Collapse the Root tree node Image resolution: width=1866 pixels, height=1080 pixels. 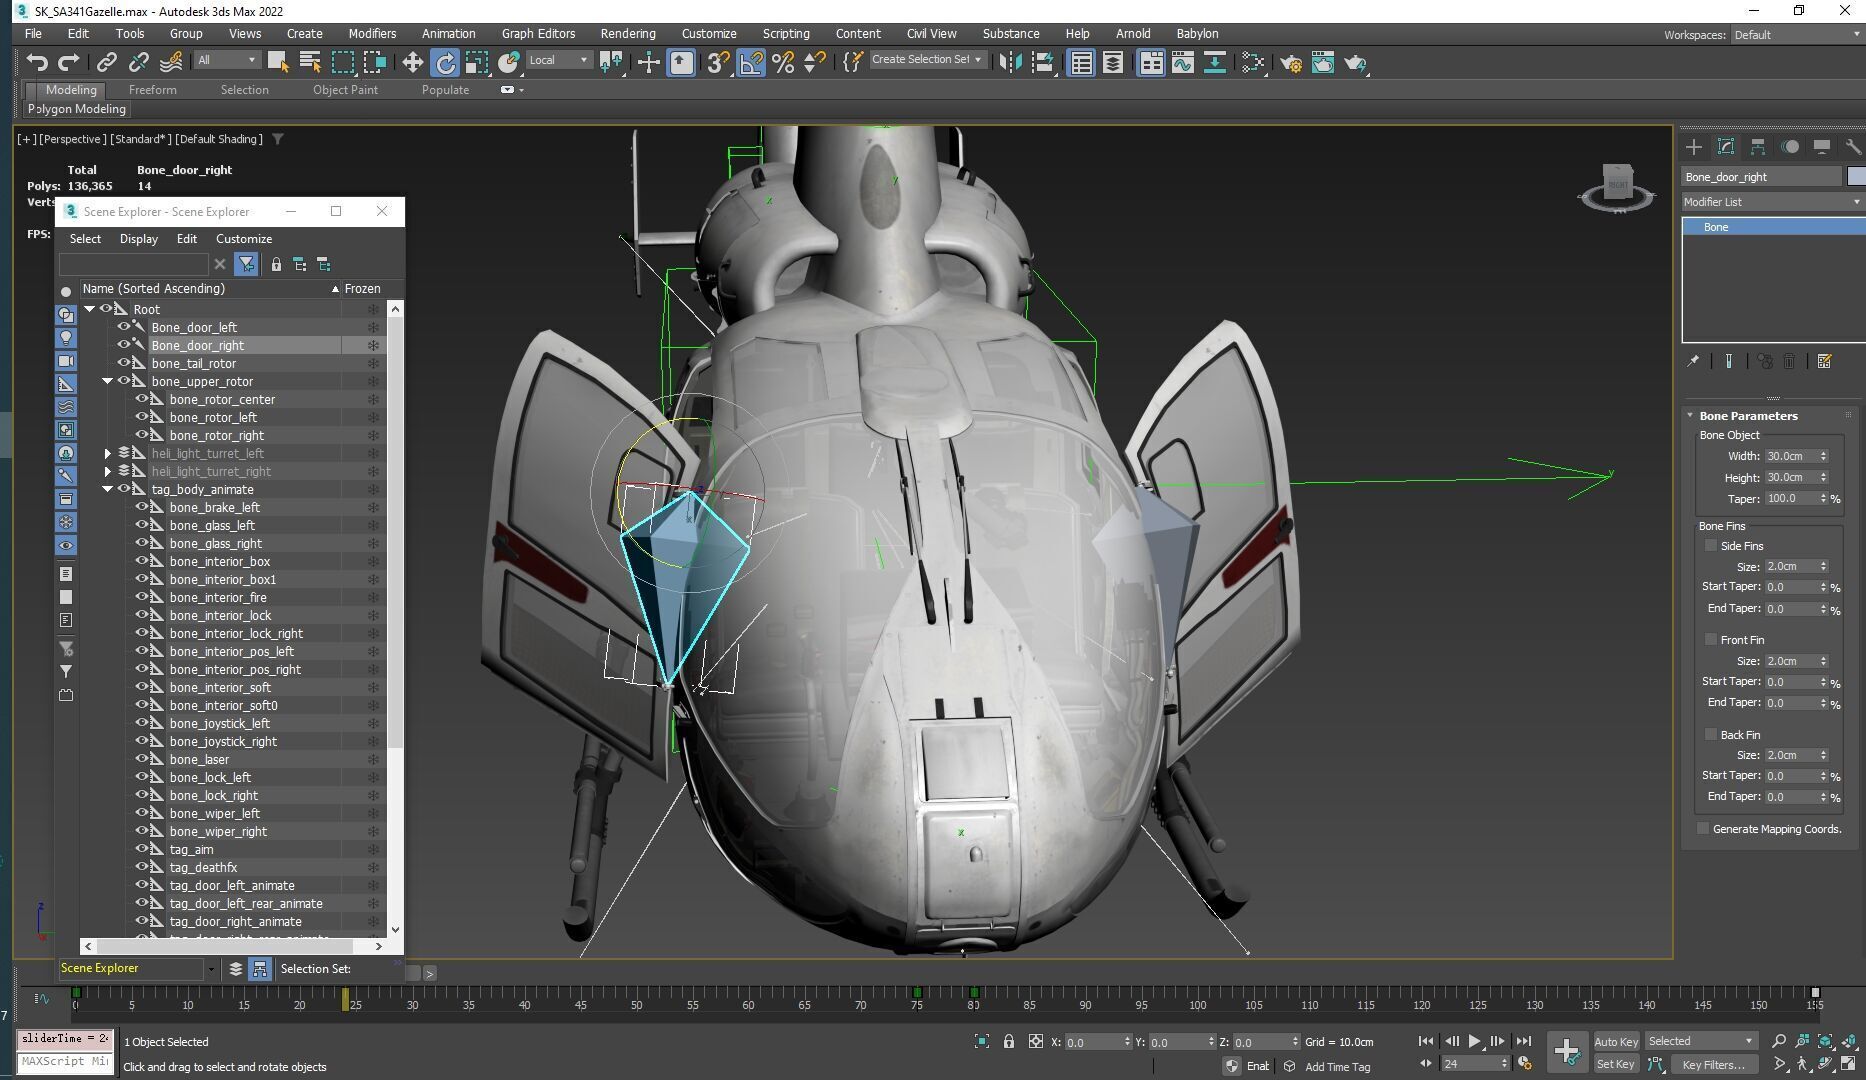pos(90,309)
